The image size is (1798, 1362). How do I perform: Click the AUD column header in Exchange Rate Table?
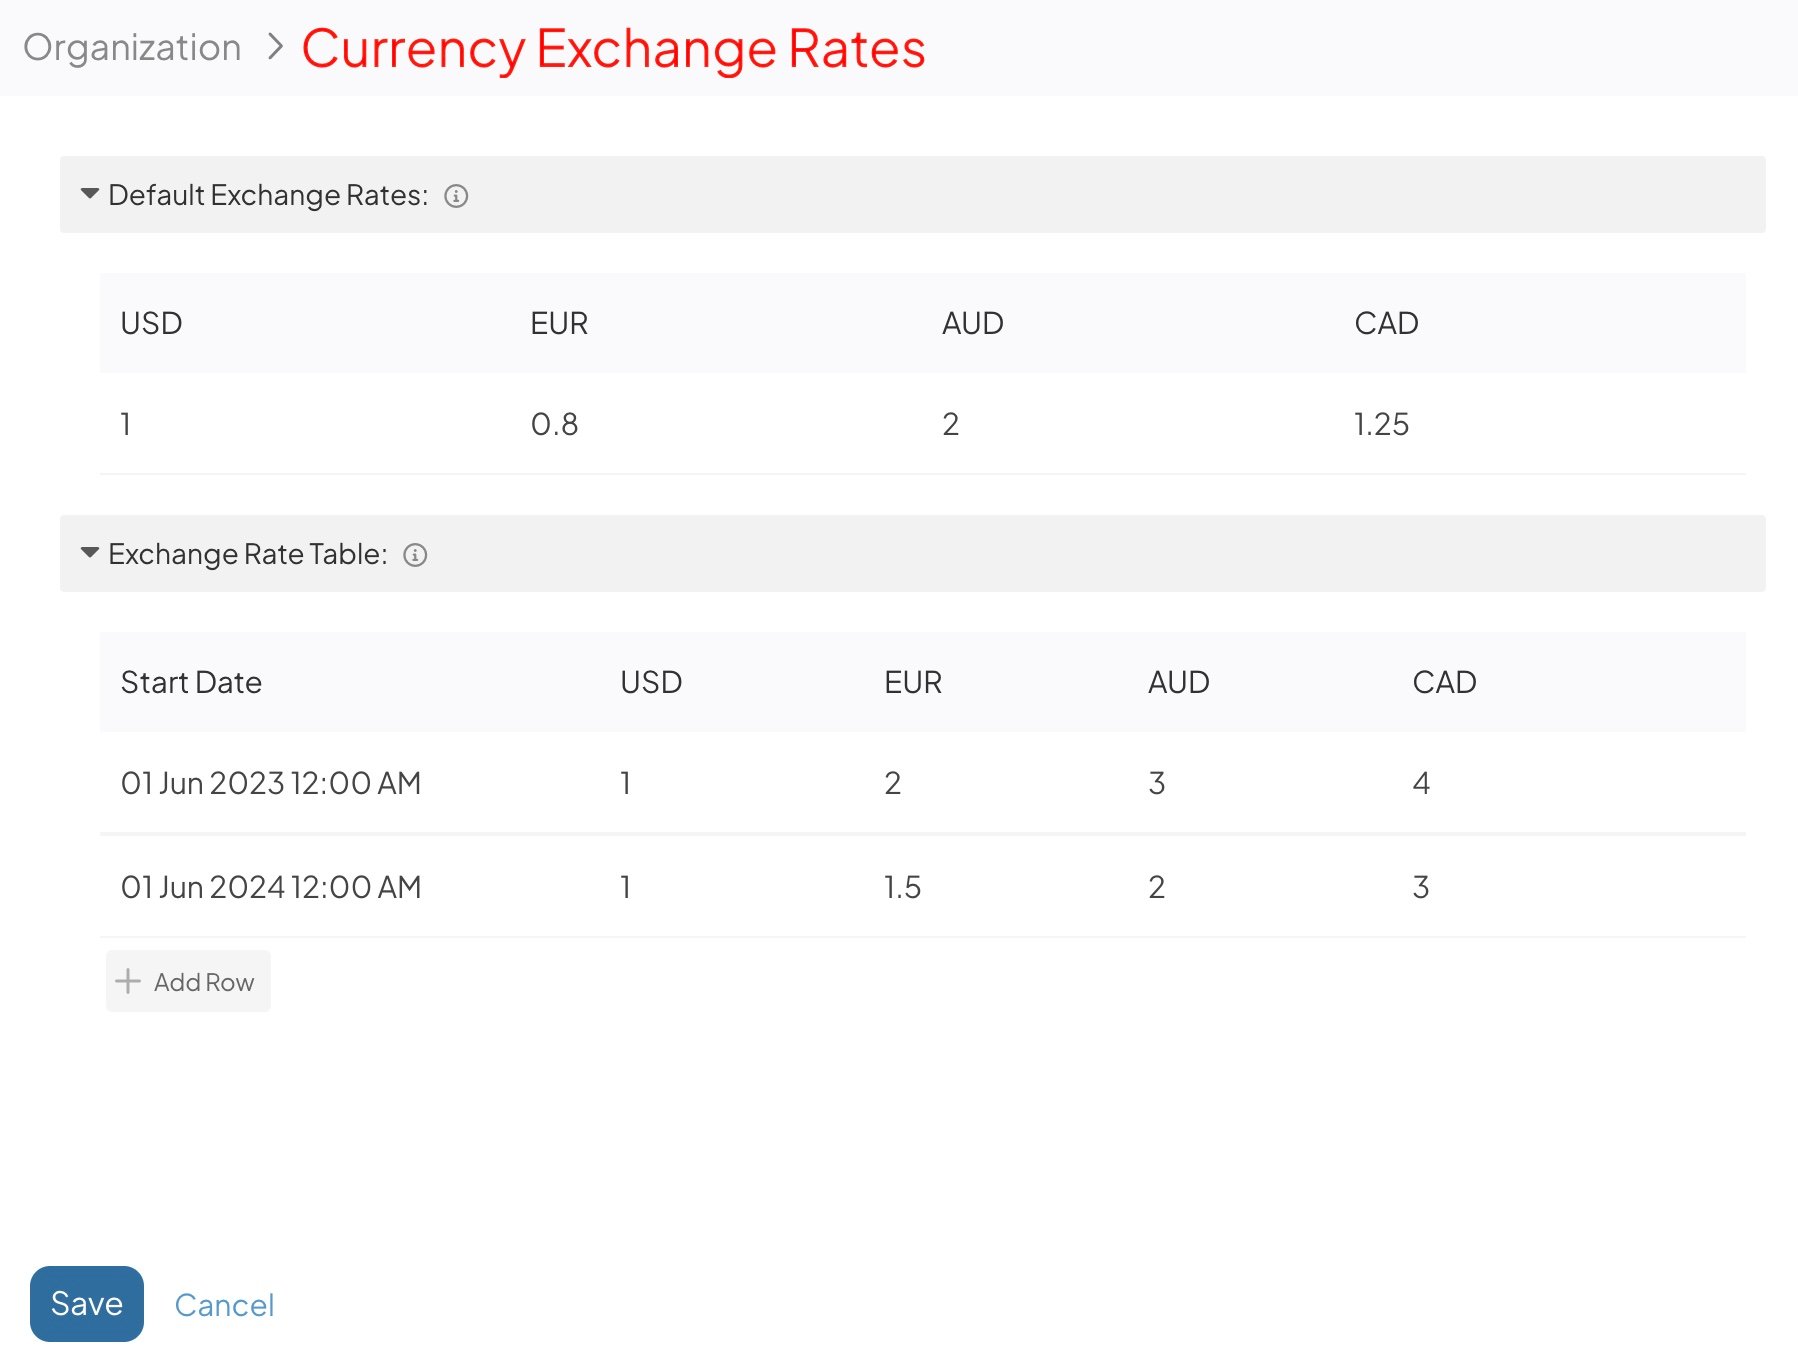click(x=1178, y=682)
